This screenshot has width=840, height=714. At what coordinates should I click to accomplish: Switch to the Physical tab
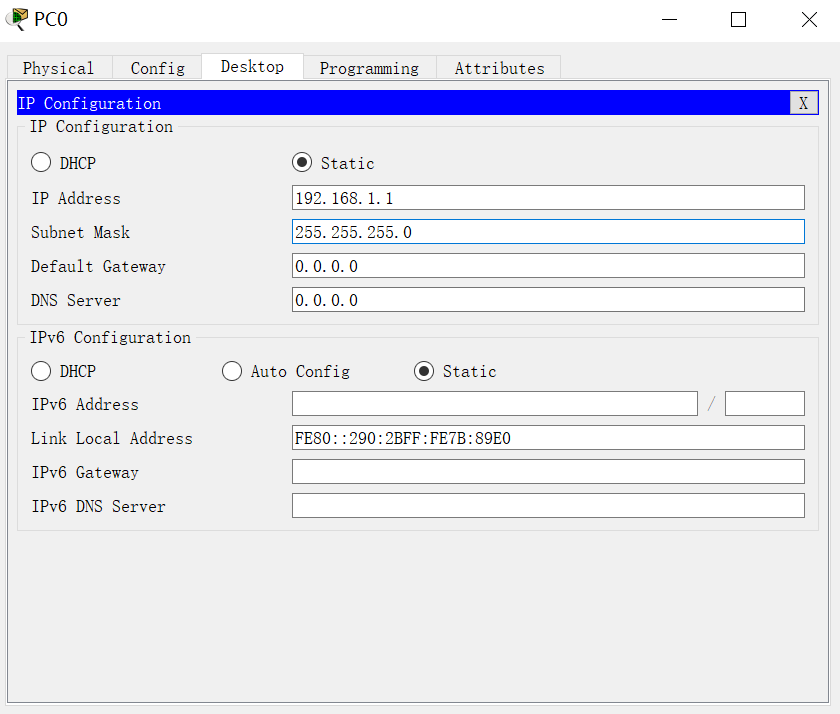59,68
